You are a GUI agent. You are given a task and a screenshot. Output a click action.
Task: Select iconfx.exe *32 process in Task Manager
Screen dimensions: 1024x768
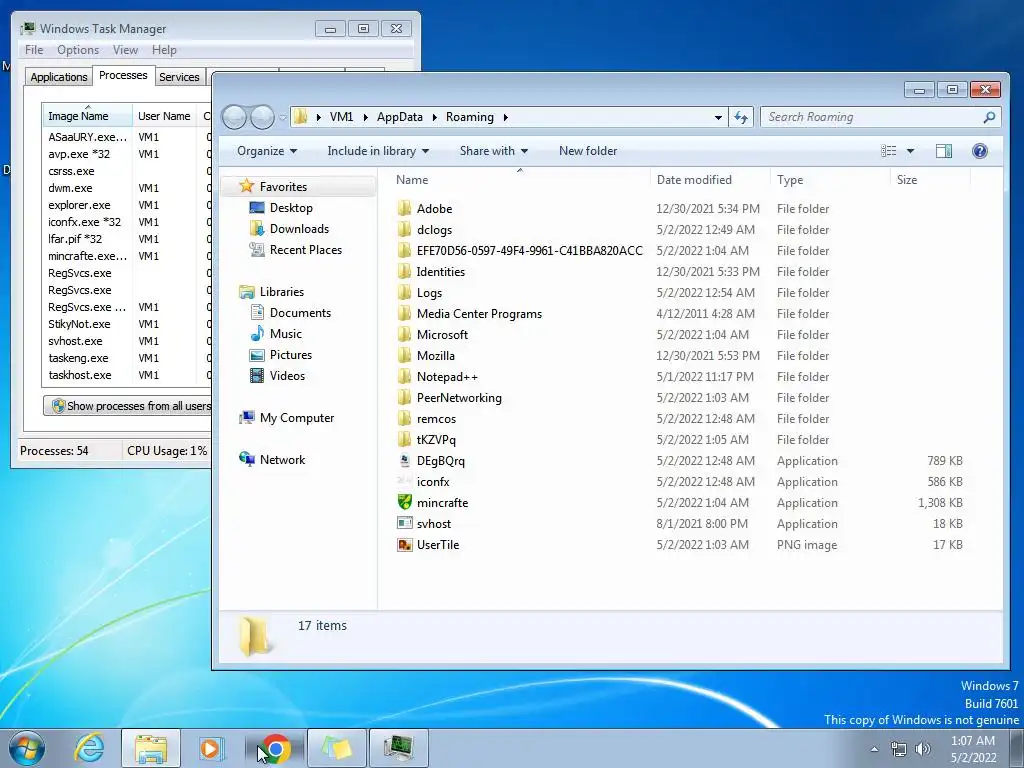coord(84,221)
